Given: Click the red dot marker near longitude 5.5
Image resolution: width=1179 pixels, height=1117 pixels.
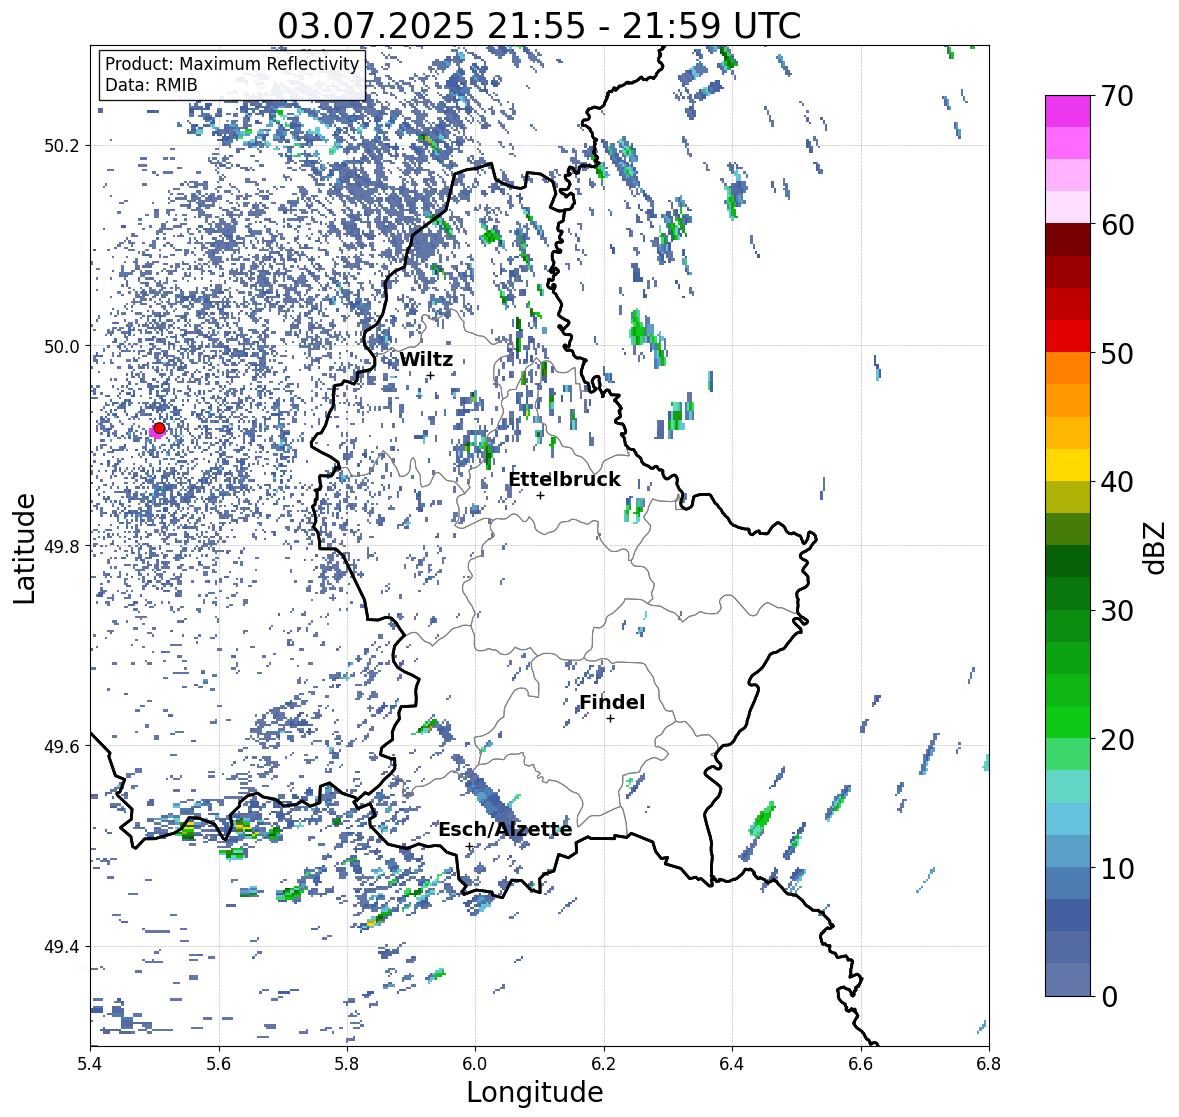Looking at the screenshot, I should [x=159, y=428].
